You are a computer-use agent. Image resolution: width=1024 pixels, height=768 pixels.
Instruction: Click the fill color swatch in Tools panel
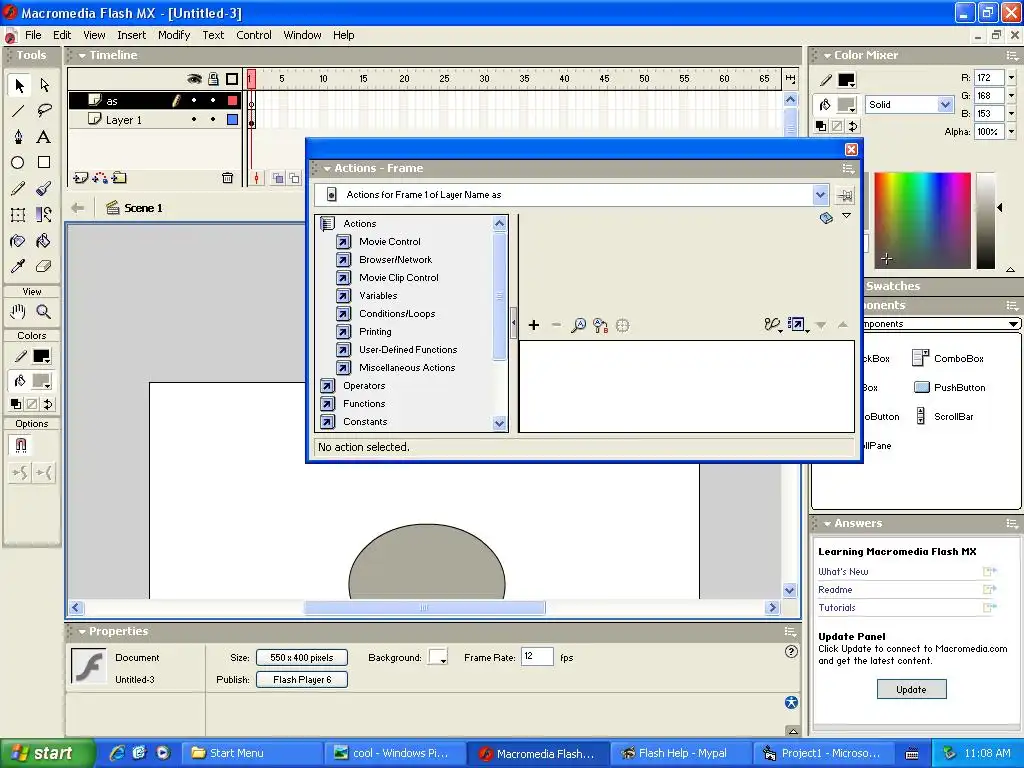click(x=42, y=381)
